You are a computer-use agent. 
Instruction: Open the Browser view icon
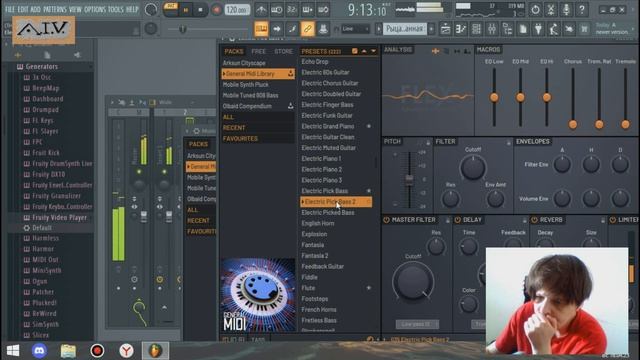[x=507, y=29]
